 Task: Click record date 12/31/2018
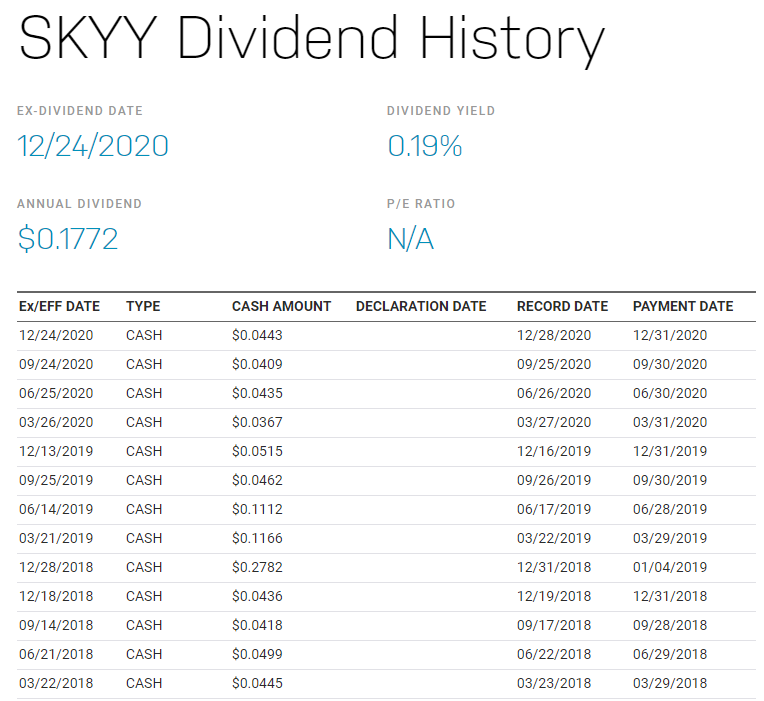click(554, 568)
